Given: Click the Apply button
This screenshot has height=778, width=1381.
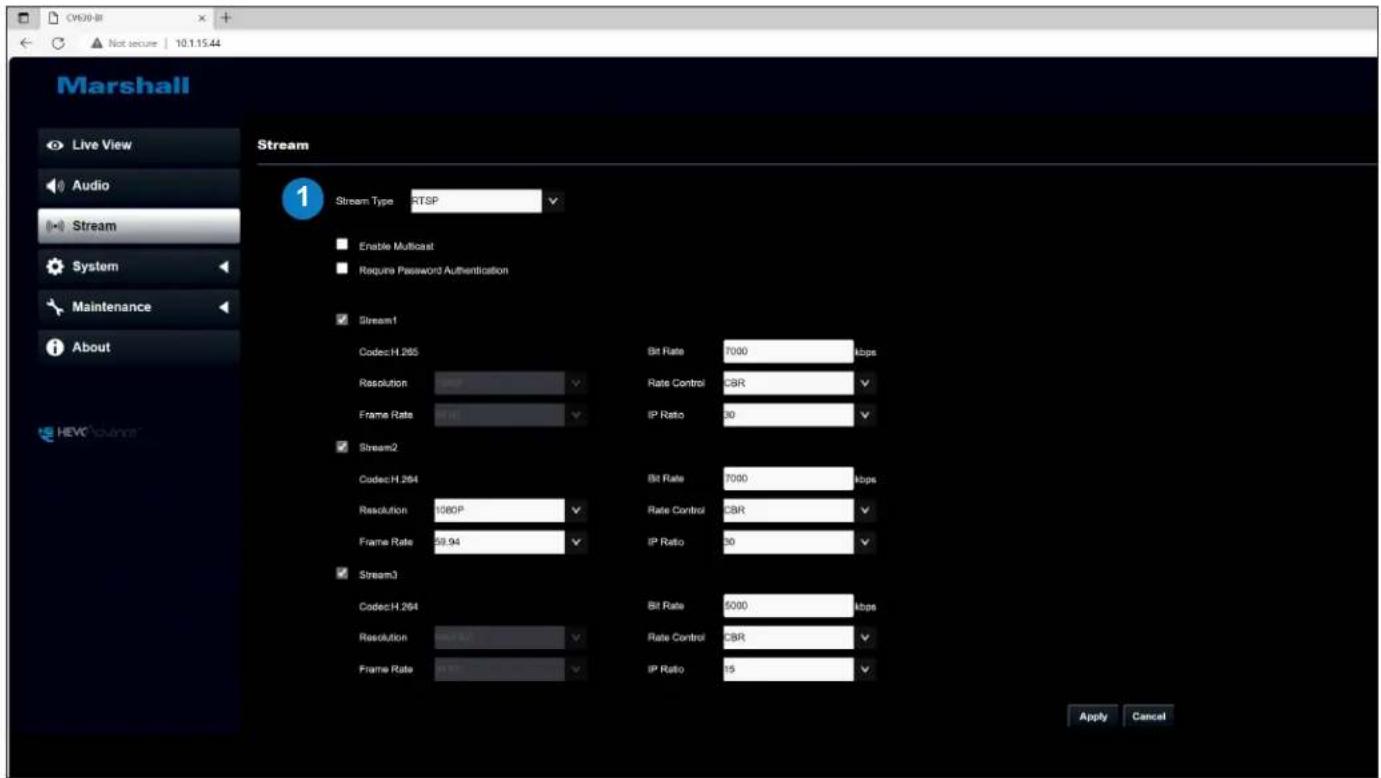Looking at the screenshot, I should tap(1093, 716).
